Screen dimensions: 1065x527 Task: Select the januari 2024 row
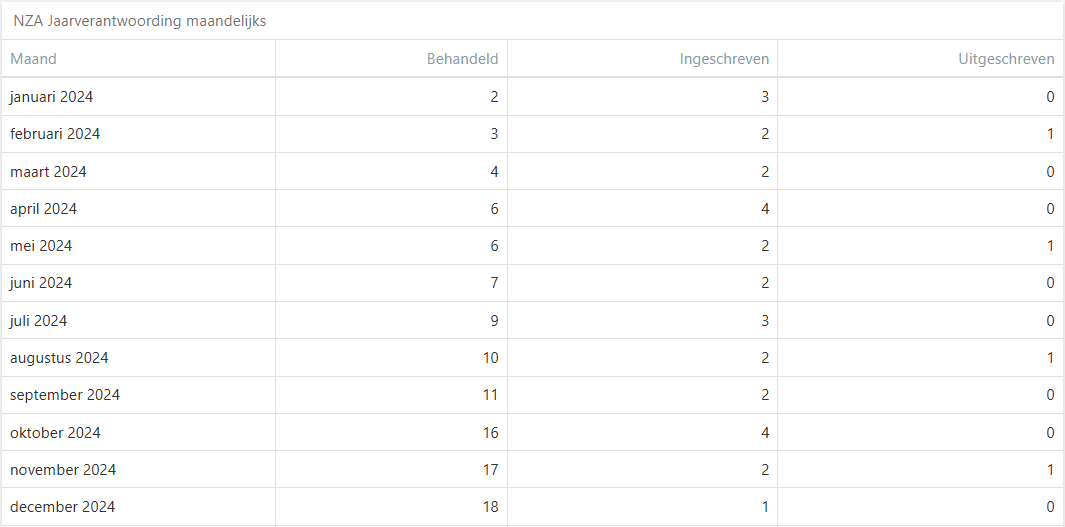tap(52, 97)
